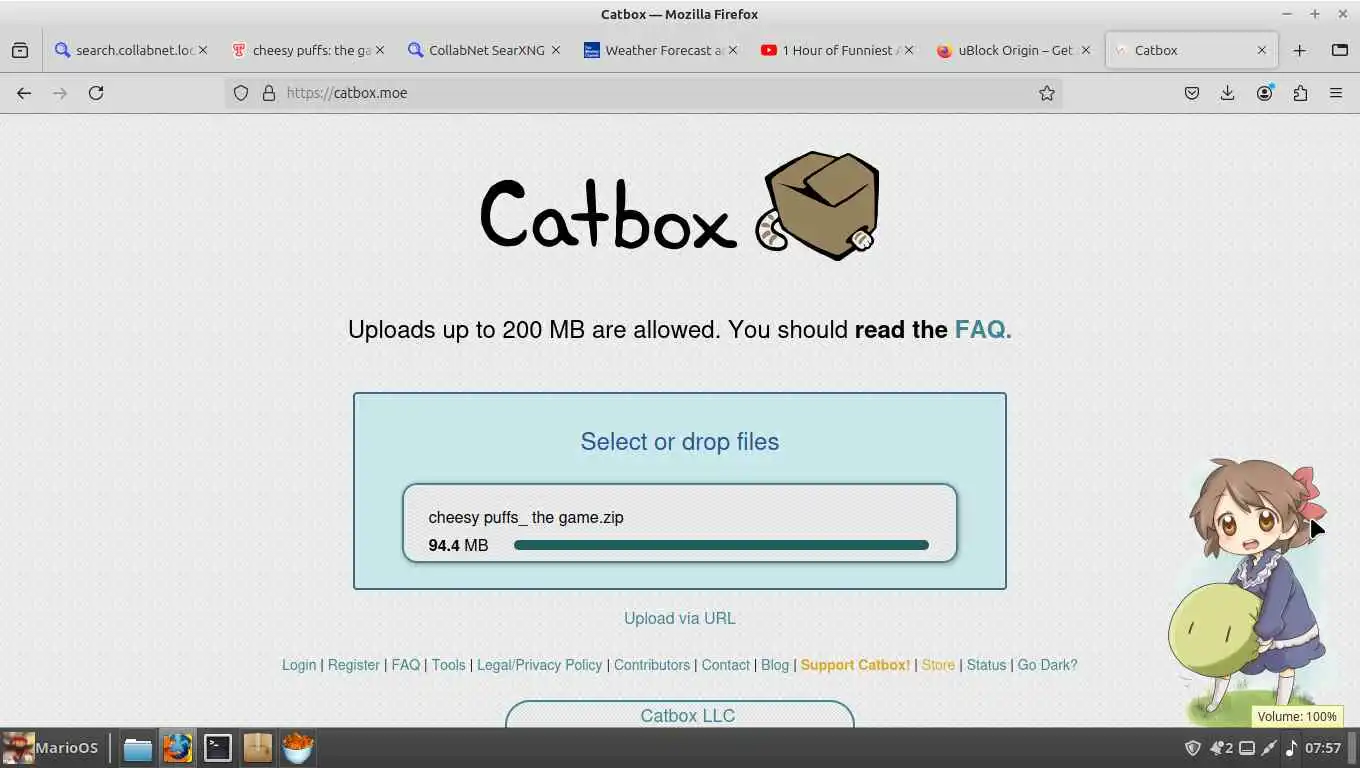Minimize the Firefox window
This screenshot has width=1360, height=768.
pos(1287,14)
